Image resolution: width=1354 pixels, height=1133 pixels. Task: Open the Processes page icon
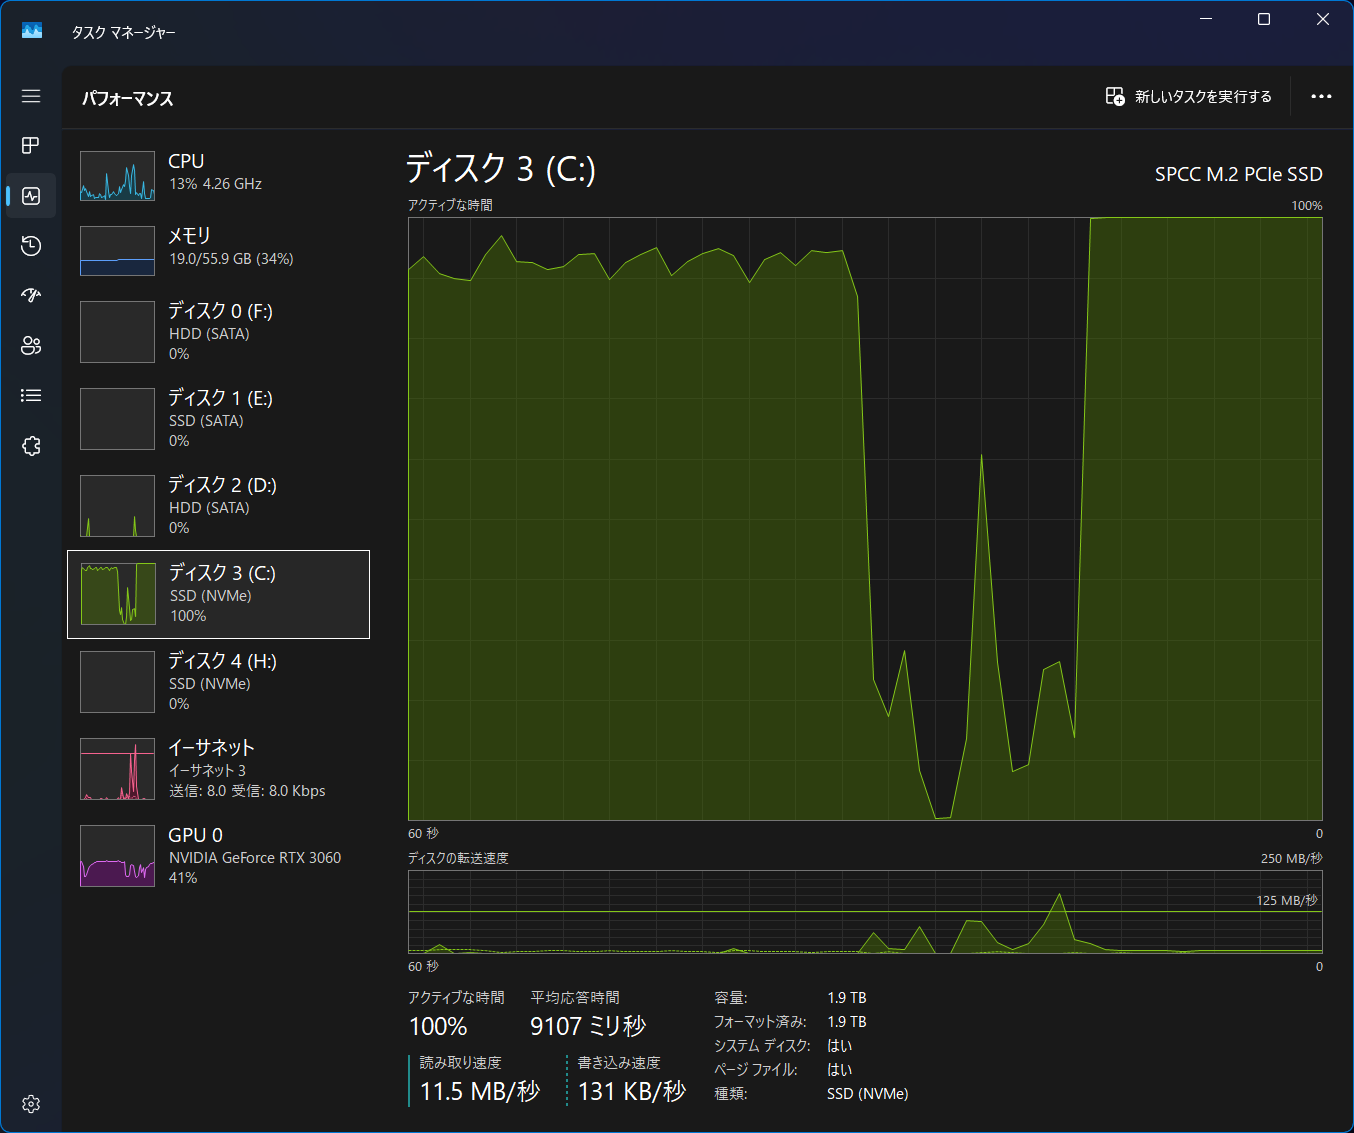(x=31, y=146)
